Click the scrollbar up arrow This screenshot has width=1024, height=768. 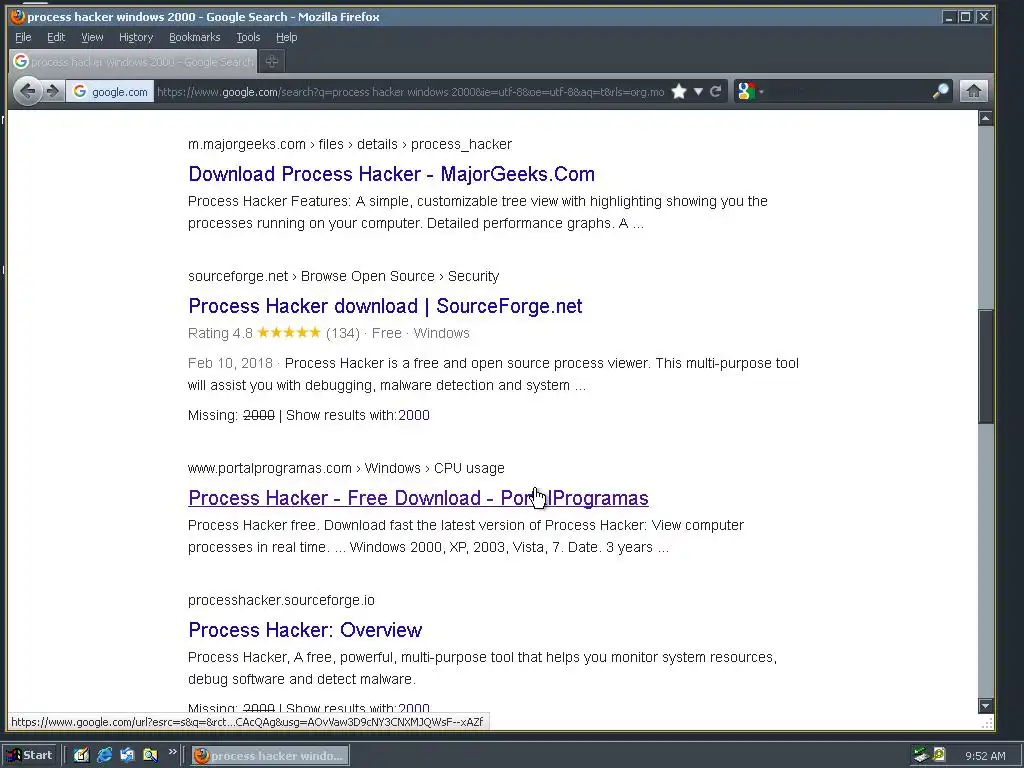[985, 118]
